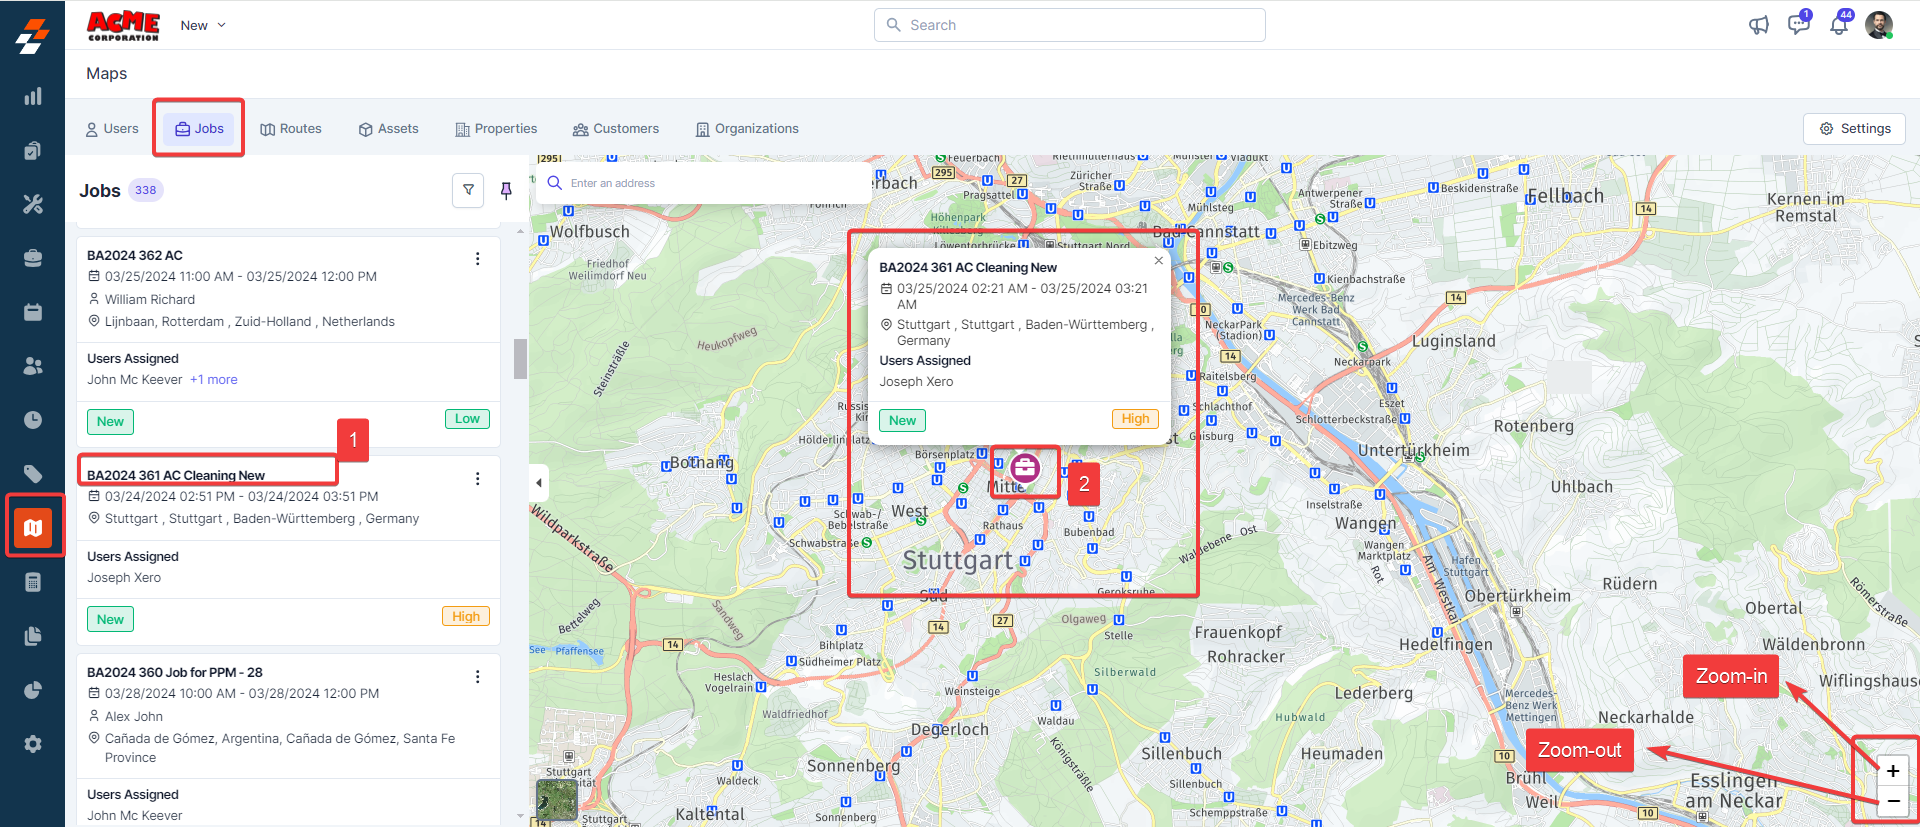Close the BA2024 361 job popup
1920x827 pixels.
pyautogui.click(x=1158, y=261)
